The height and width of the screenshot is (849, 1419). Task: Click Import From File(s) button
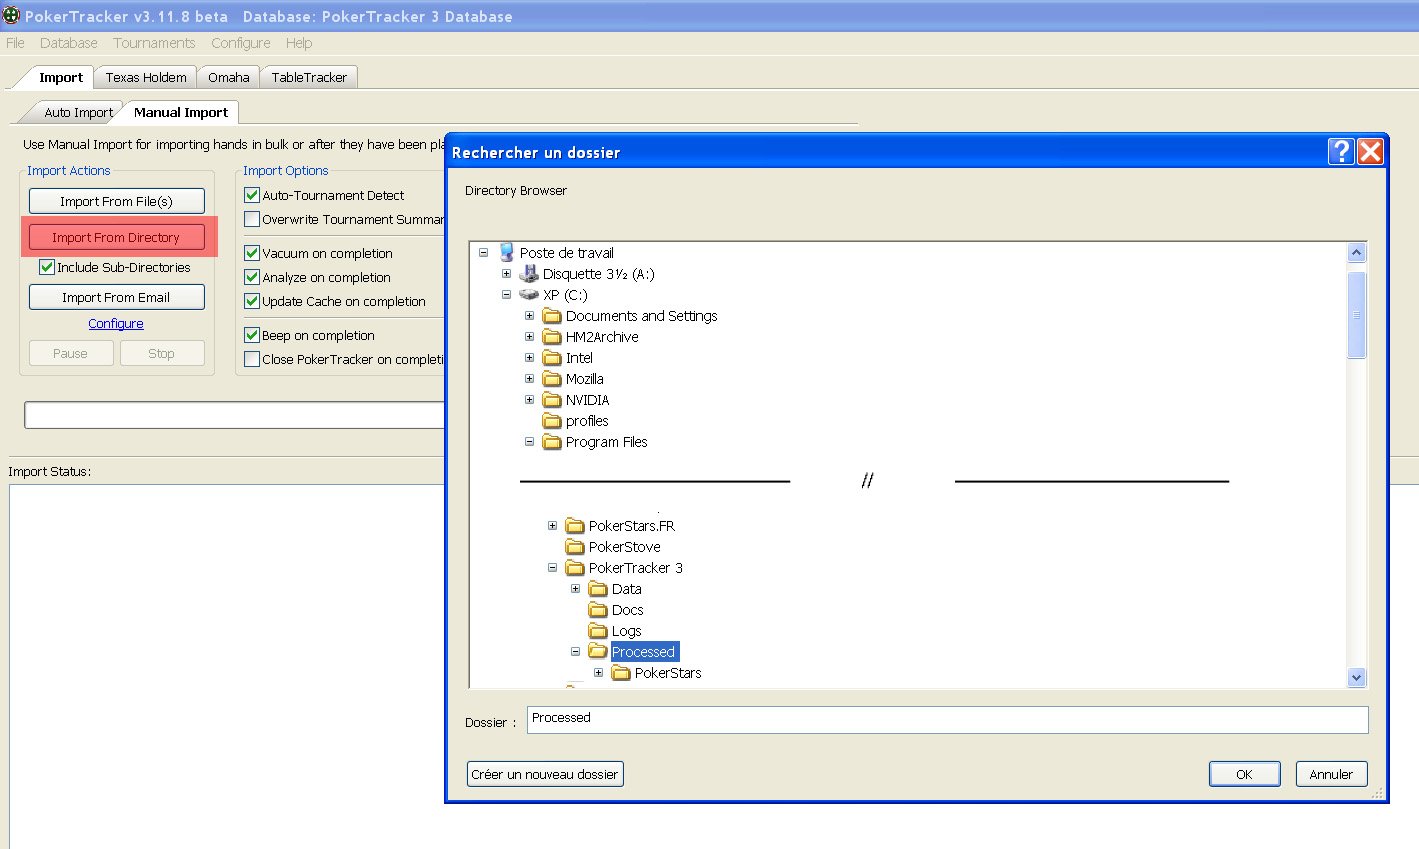pyautogui.click(x=117, y=201)
